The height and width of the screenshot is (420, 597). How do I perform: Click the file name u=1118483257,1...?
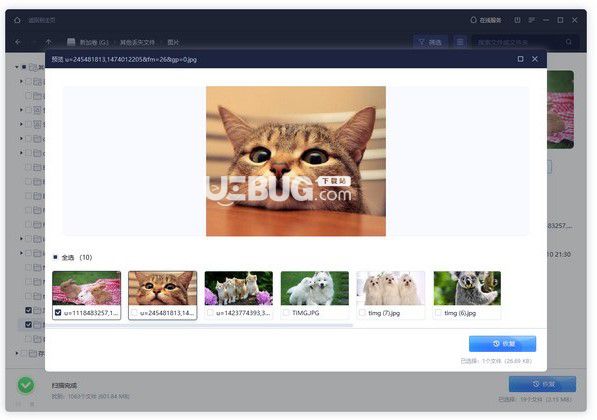91,313
